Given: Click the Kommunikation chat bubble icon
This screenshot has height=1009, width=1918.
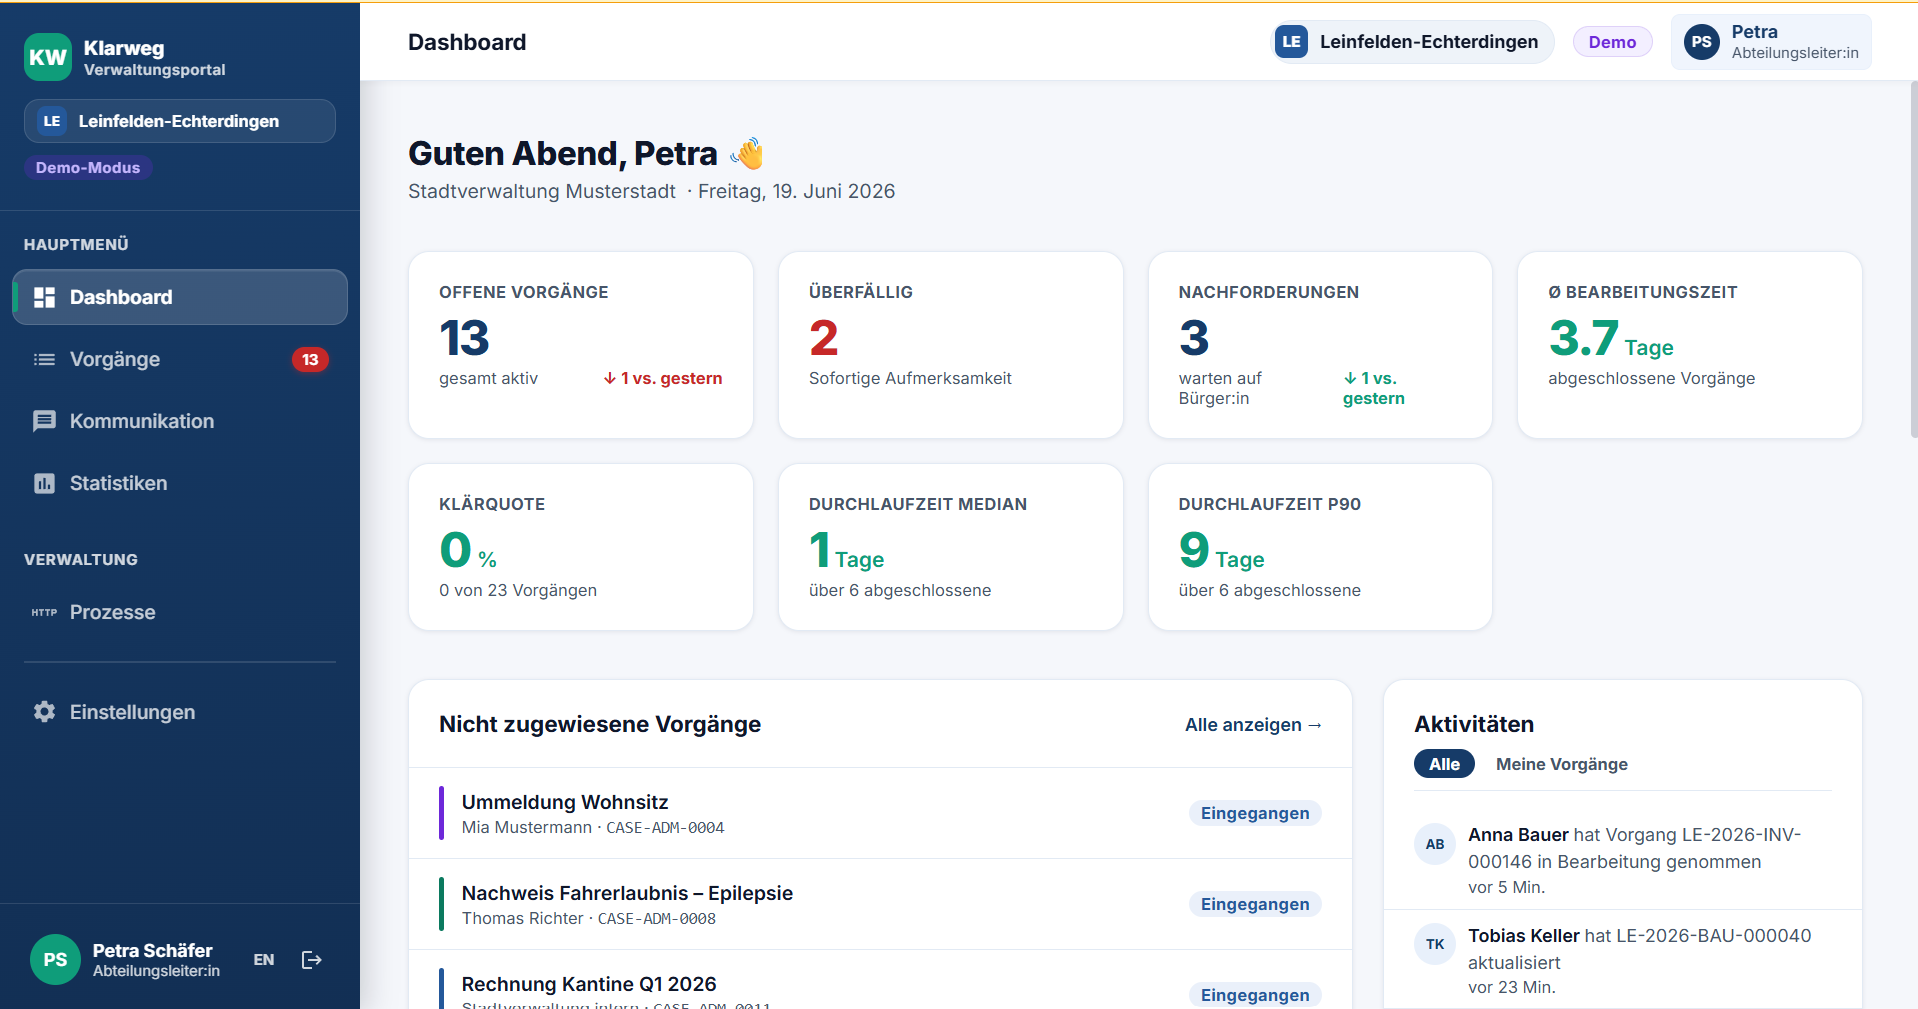Looking at the screenshot, I should tap(44, 421).
